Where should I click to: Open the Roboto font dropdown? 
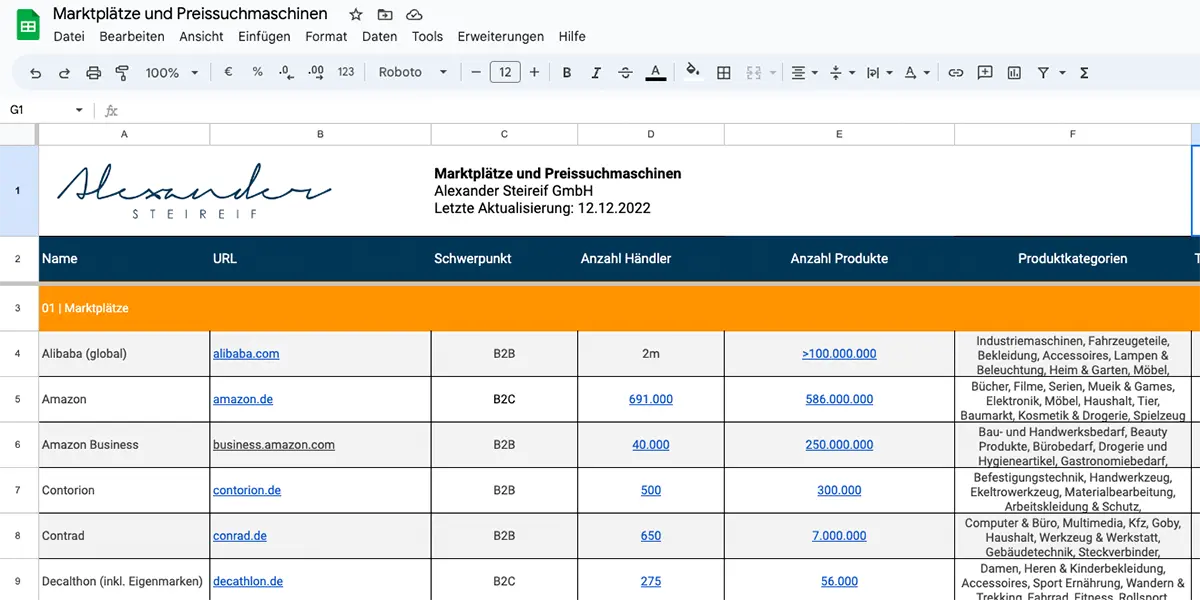pos(411,72)
